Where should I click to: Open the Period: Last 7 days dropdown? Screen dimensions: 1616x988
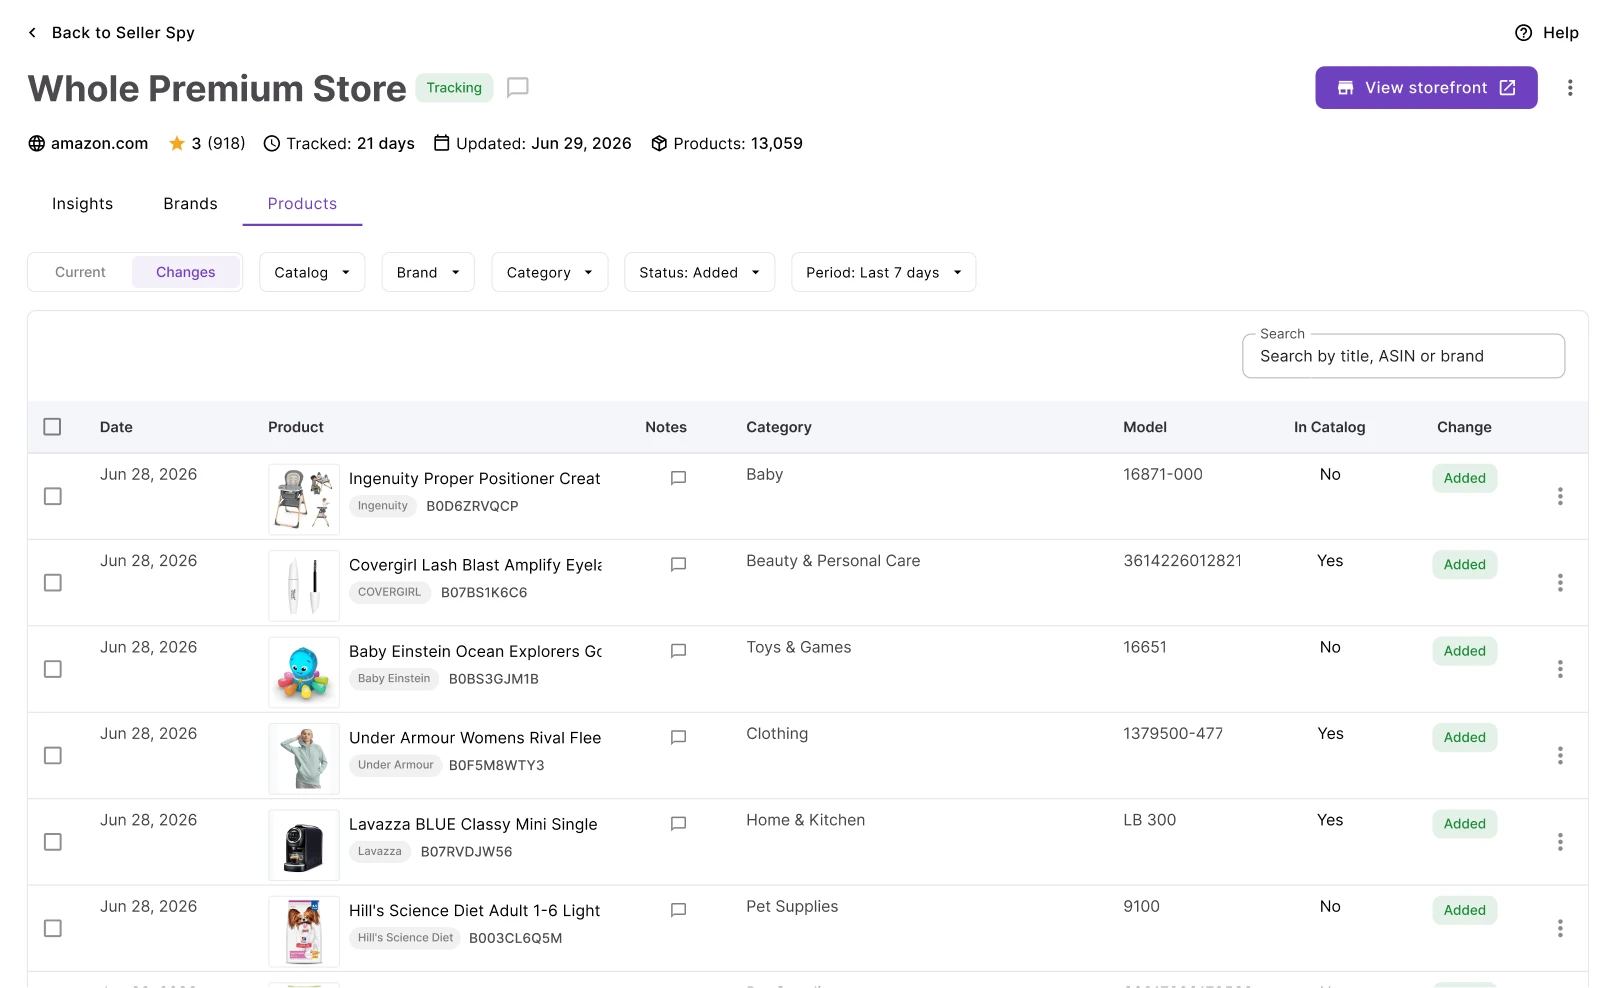883,272
